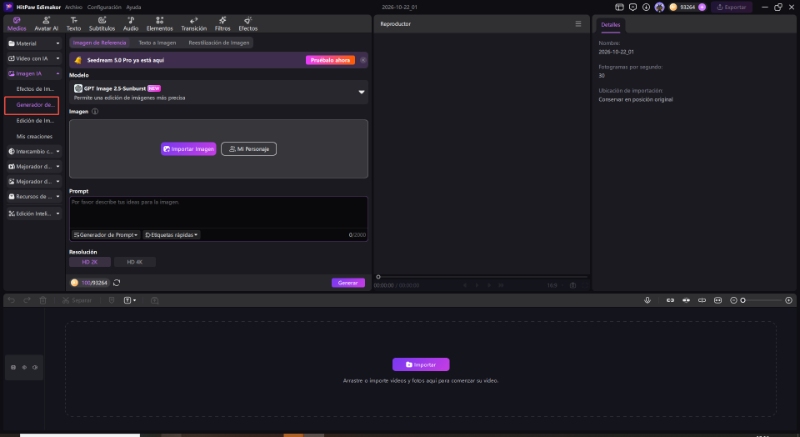800x437 pixels.
Task: Click the Generar button
Action: pyautogui.click(x=348, y=283)
